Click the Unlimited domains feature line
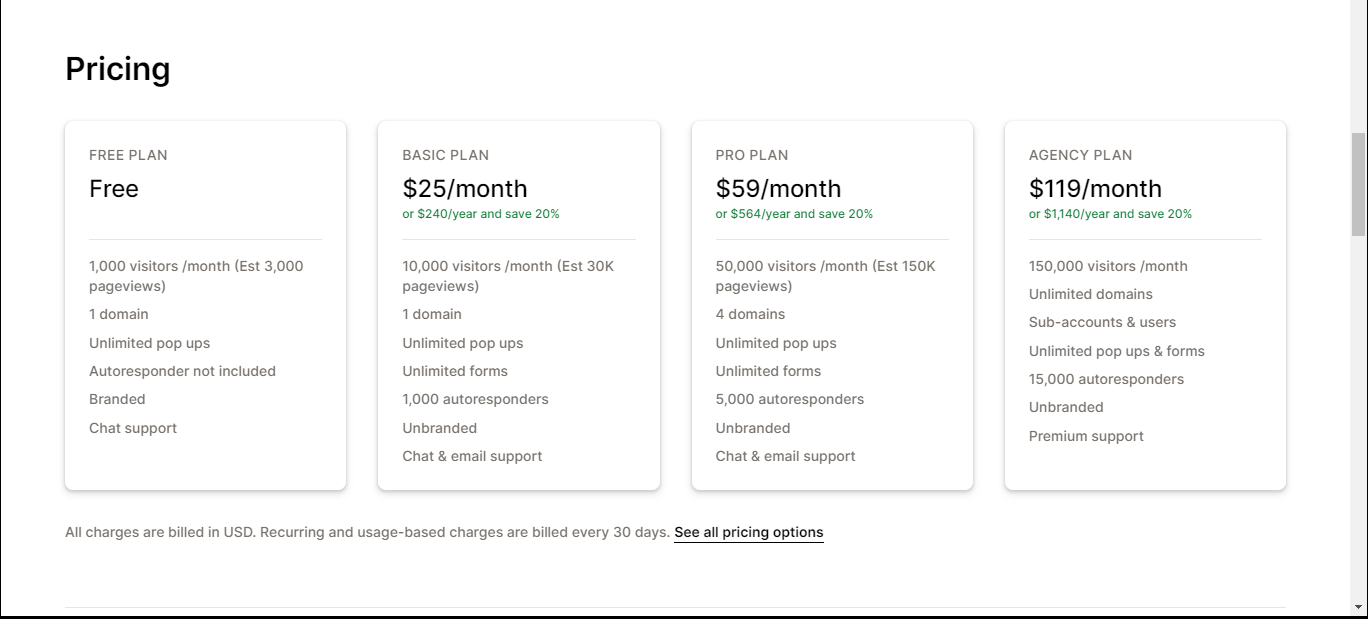This screenshot has width=1368, height=619. pyautogui.click(x=1090, y=294)
